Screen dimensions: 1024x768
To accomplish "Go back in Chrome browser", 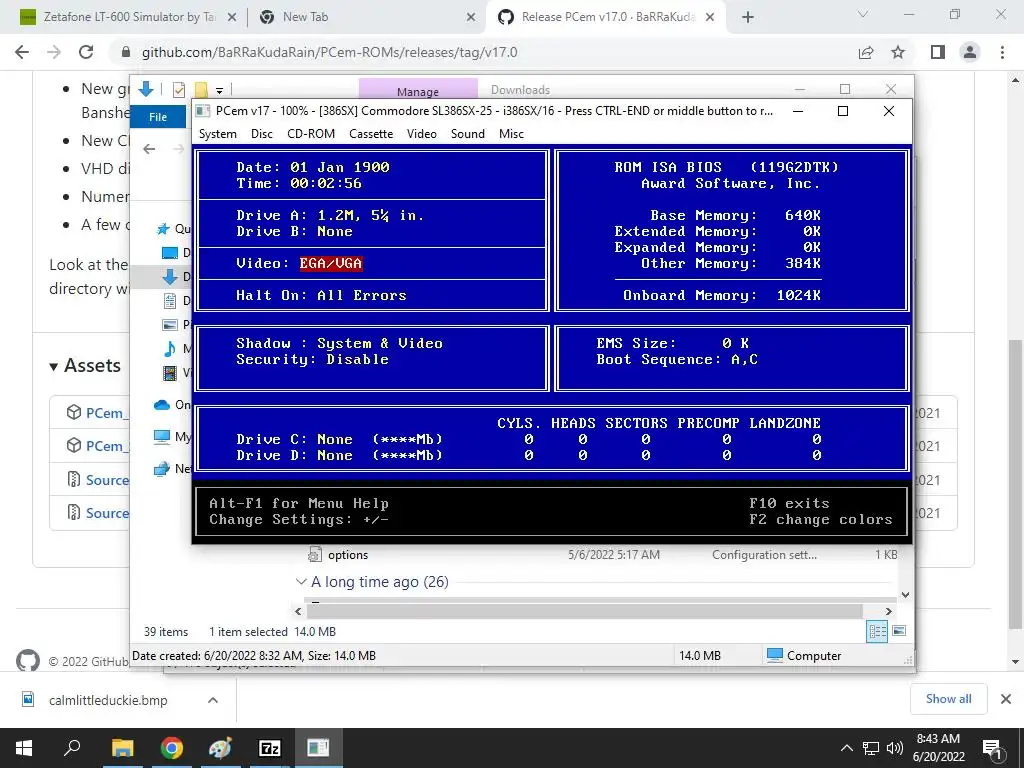I will 22,52.
